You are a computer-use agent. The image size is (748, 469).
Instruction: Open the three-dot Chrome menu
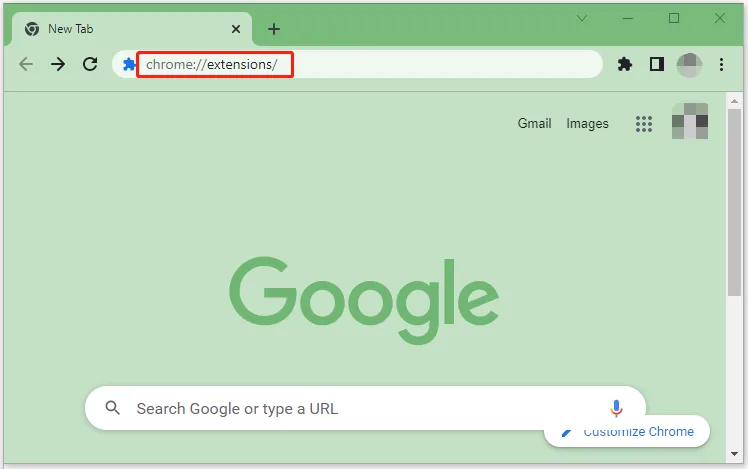[x=721, y=64]
